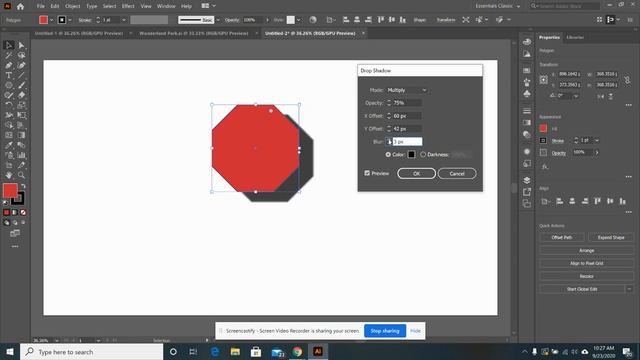
Task: Open the File menu
Action: tap(40, 6)
